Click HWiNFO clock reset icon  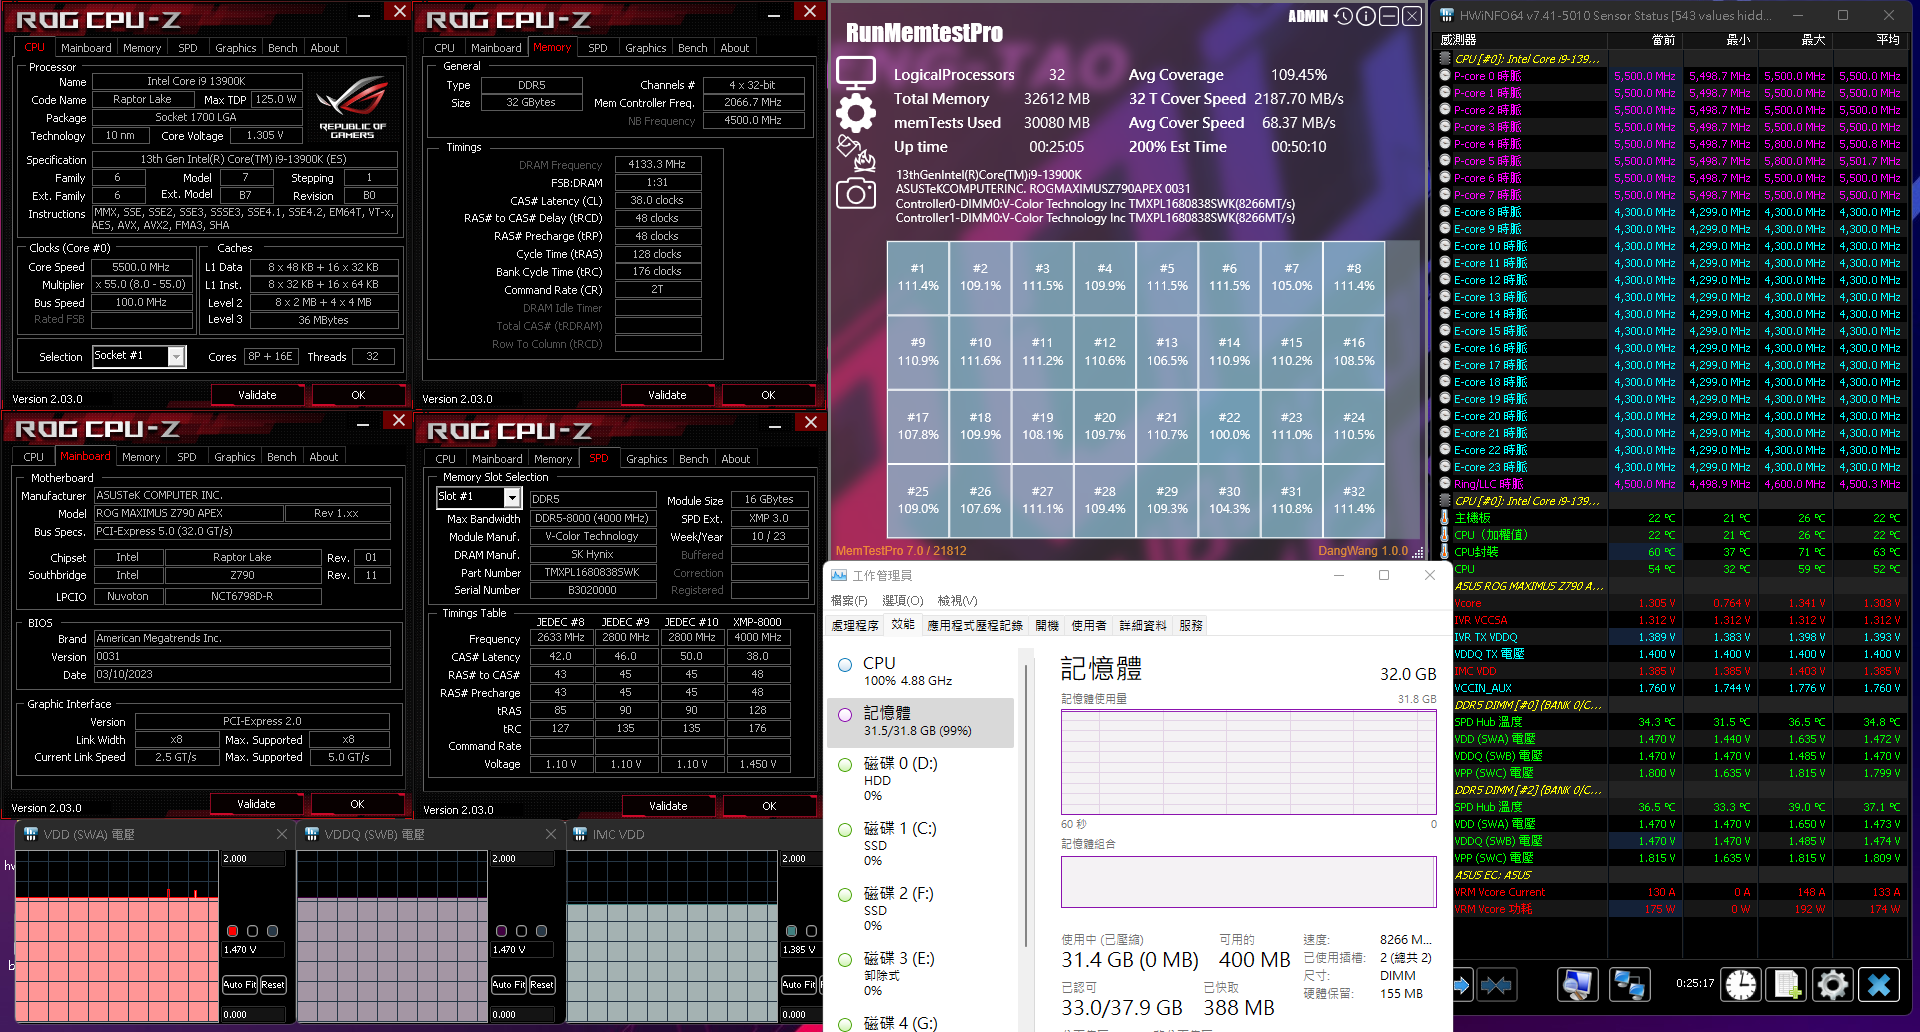coord(1741,985)
